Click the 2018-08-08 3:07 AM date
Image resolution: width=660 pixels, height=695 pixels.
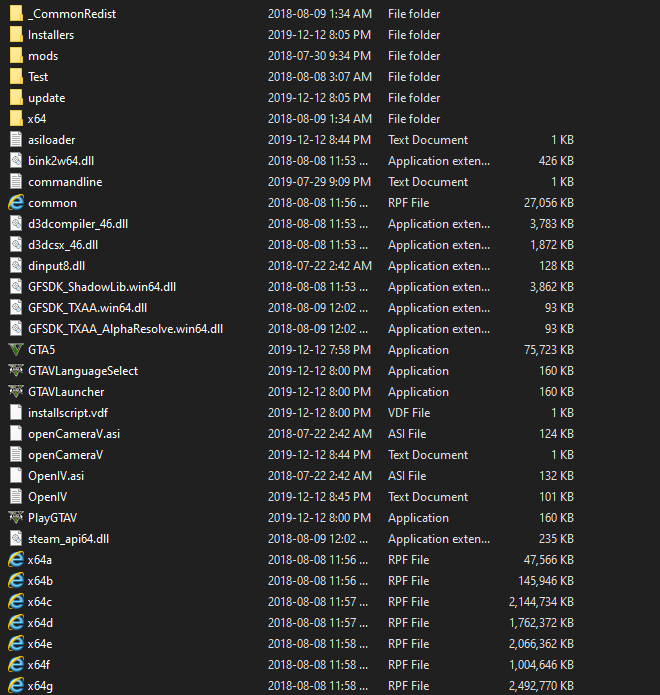(320, 77)
